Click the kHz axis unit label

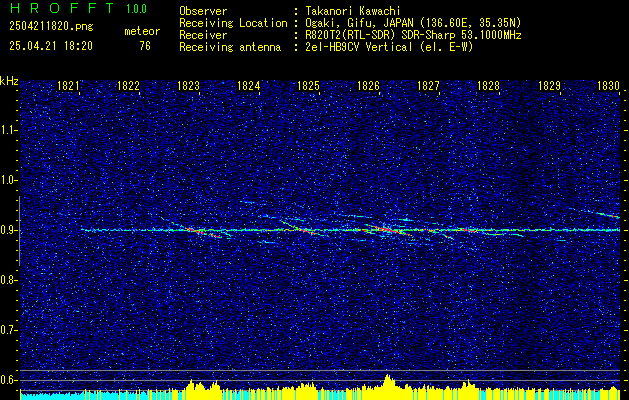[9, 81]
